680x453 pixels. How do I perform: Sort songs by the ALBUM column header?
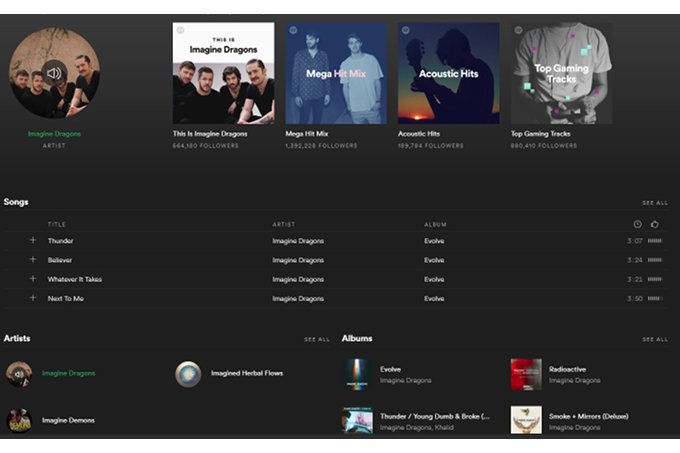coord(435,225)
